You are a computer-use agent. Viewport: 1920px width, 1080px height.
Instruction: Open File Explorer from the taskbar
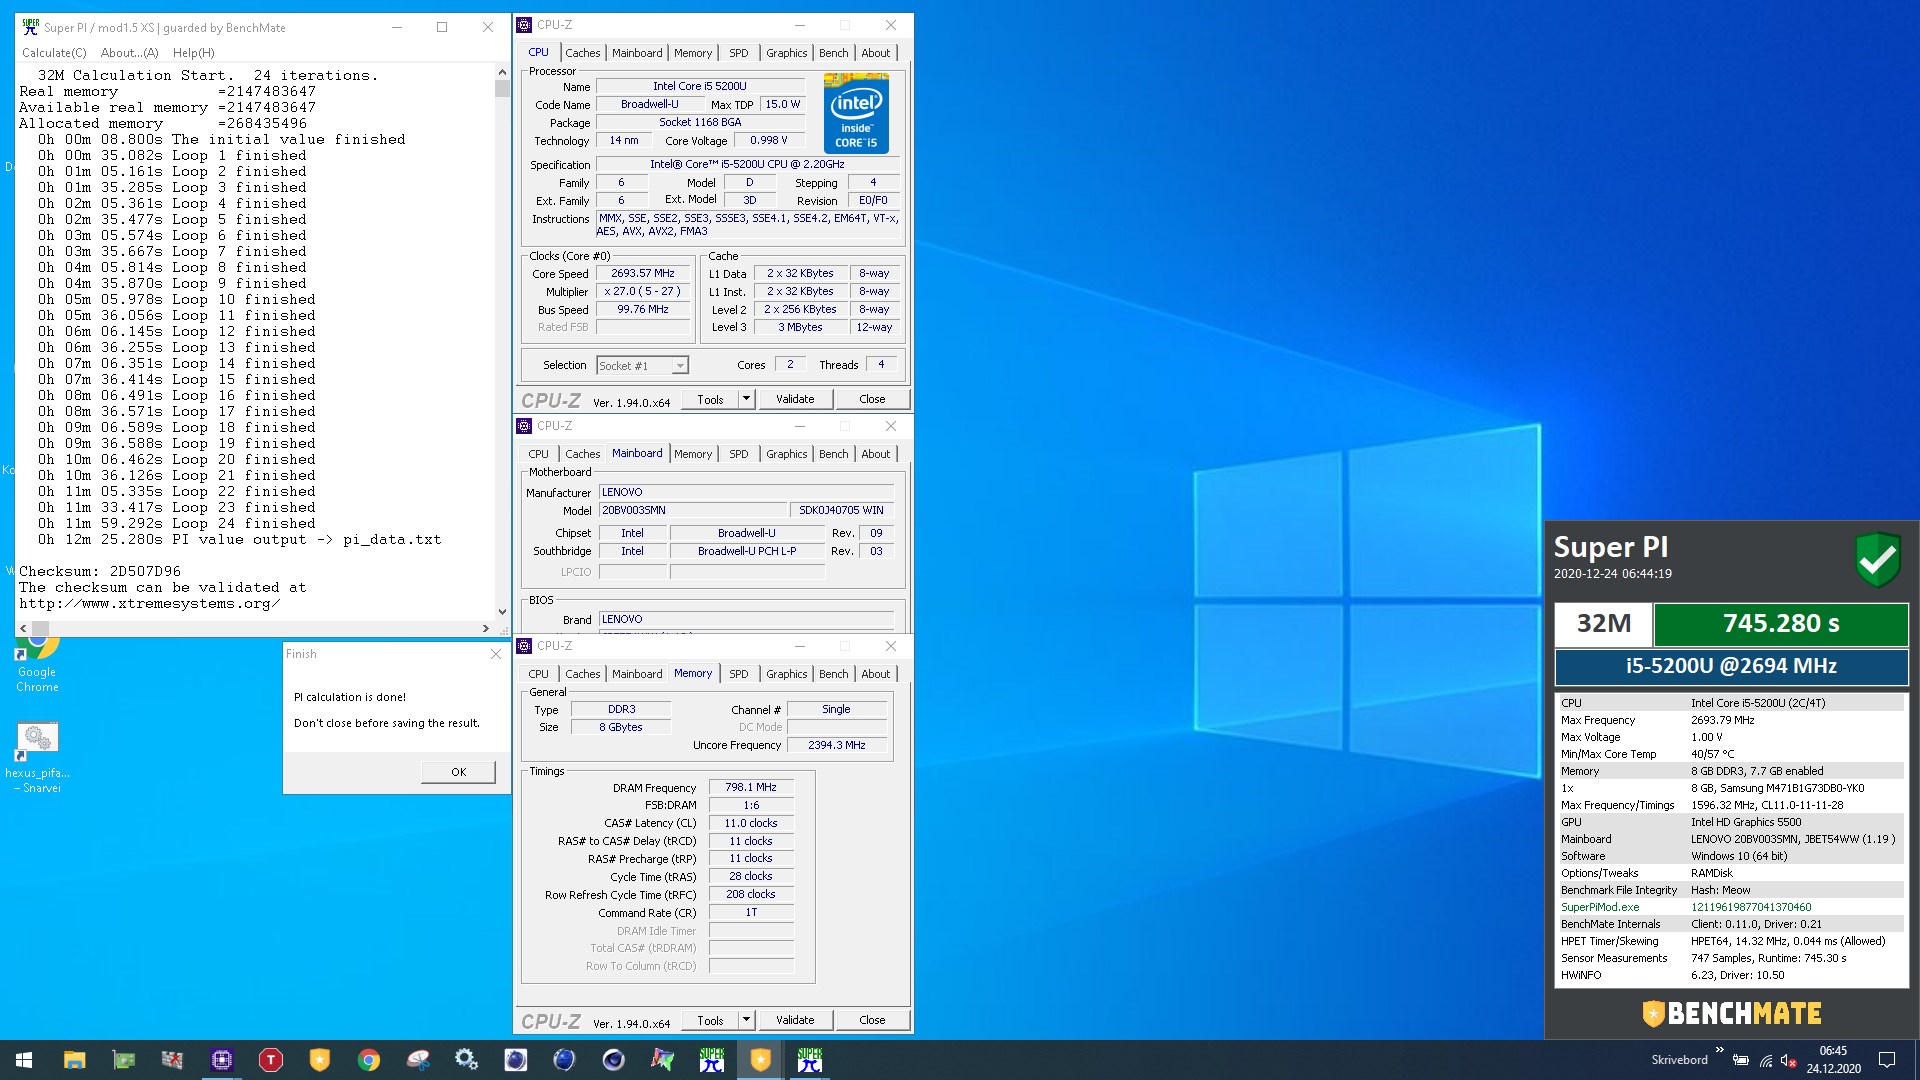point(74,1060)
